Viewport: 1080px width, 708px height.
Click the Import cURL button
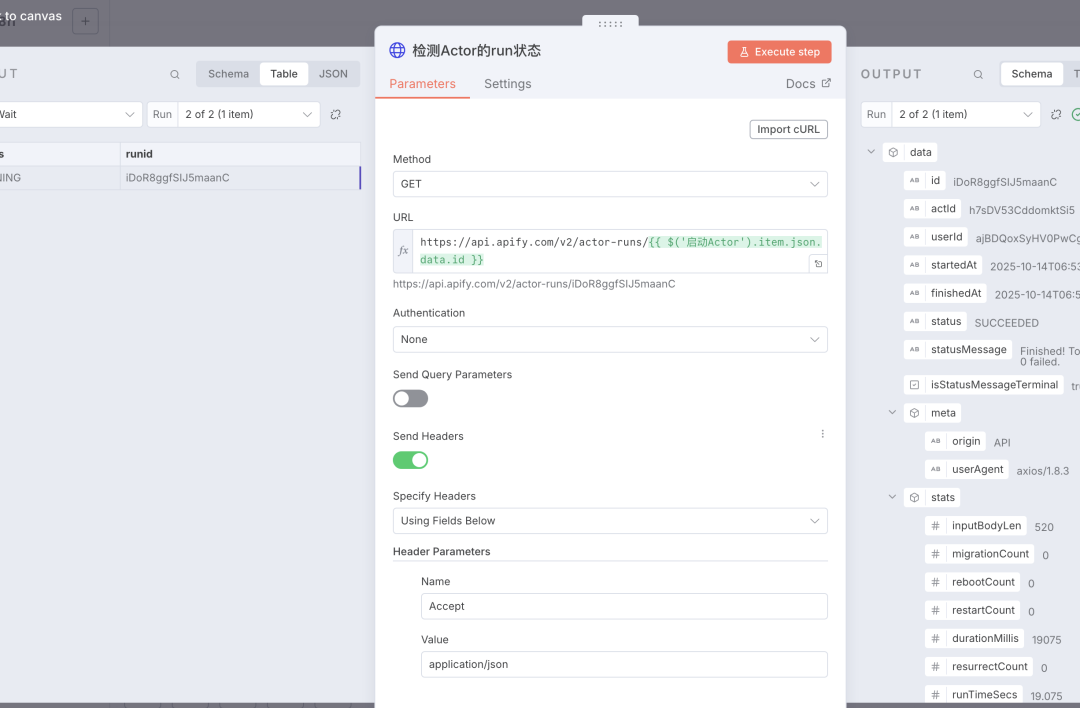click(x=788, y=129)
